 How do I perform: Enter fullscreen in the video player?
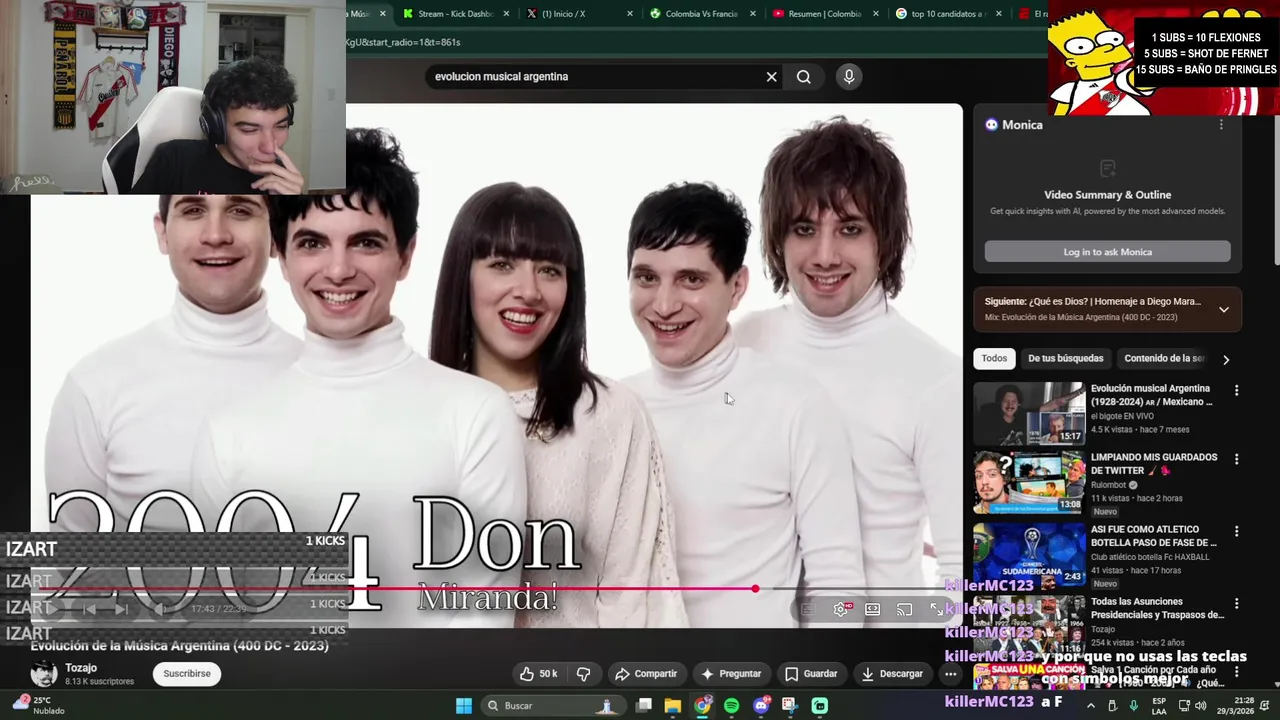coord(936,609)
